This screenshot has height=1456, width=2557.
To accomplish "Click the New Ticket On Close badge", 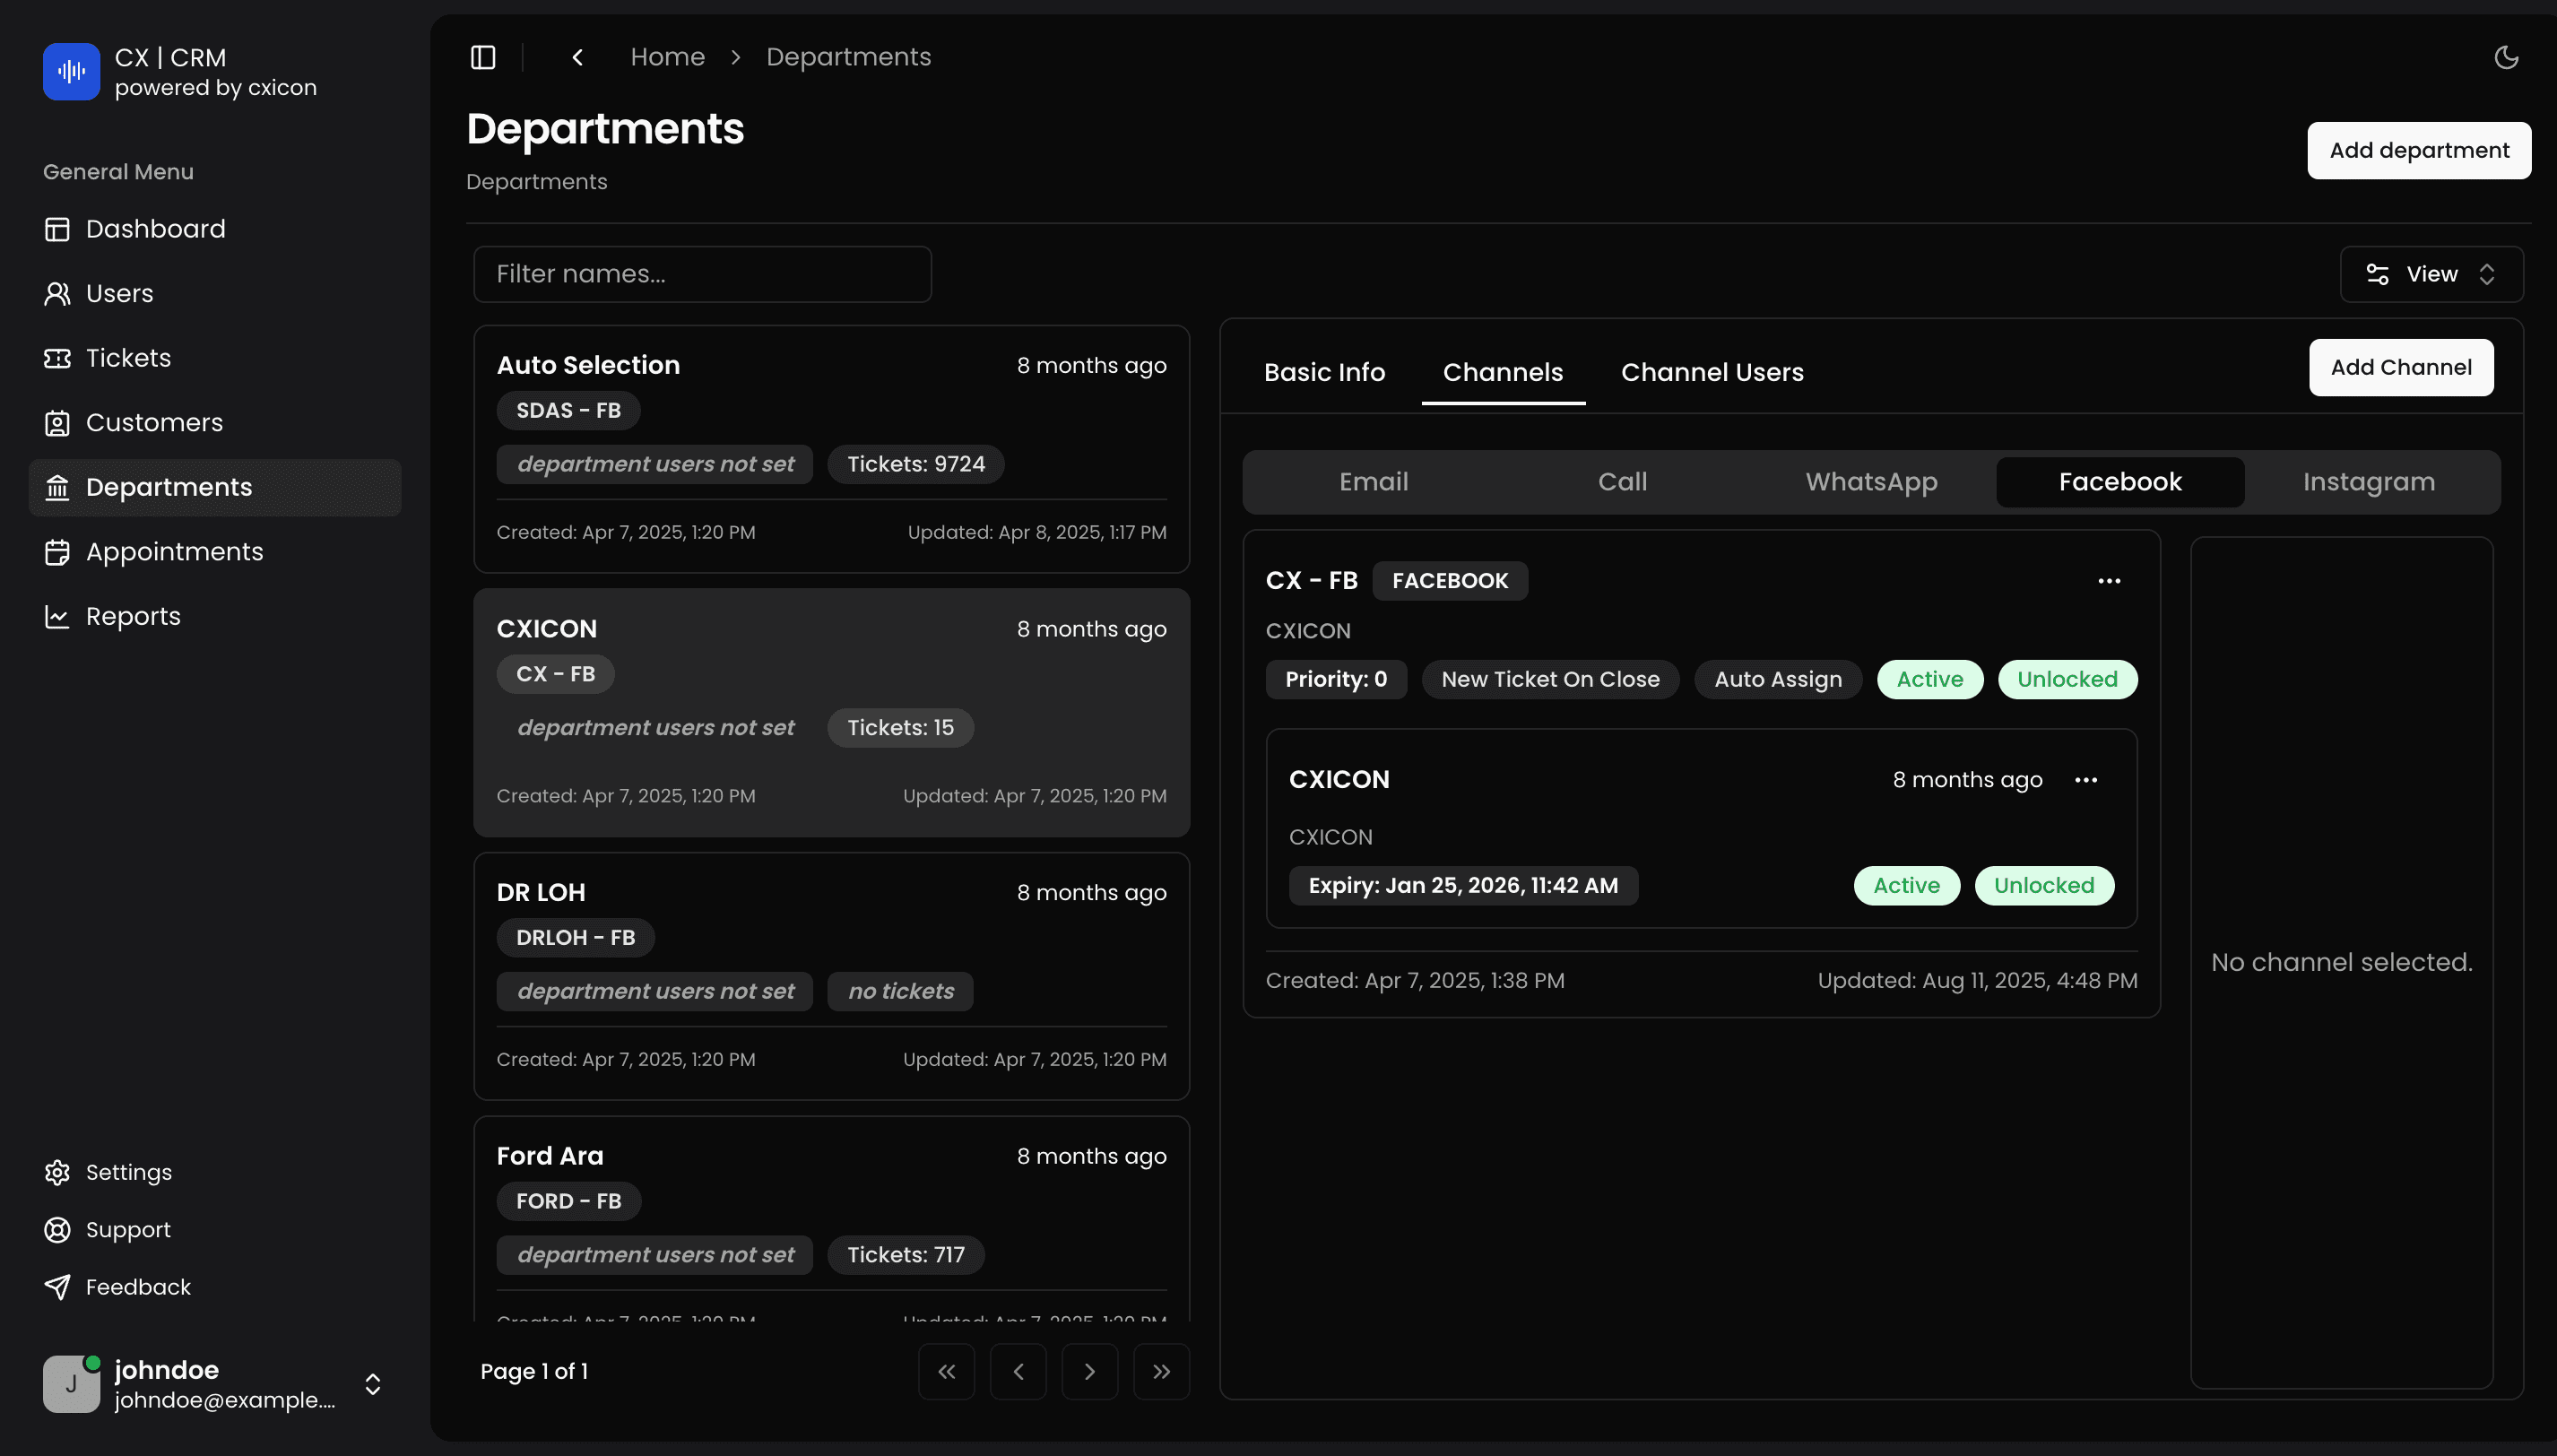I will click(1550, 680).
